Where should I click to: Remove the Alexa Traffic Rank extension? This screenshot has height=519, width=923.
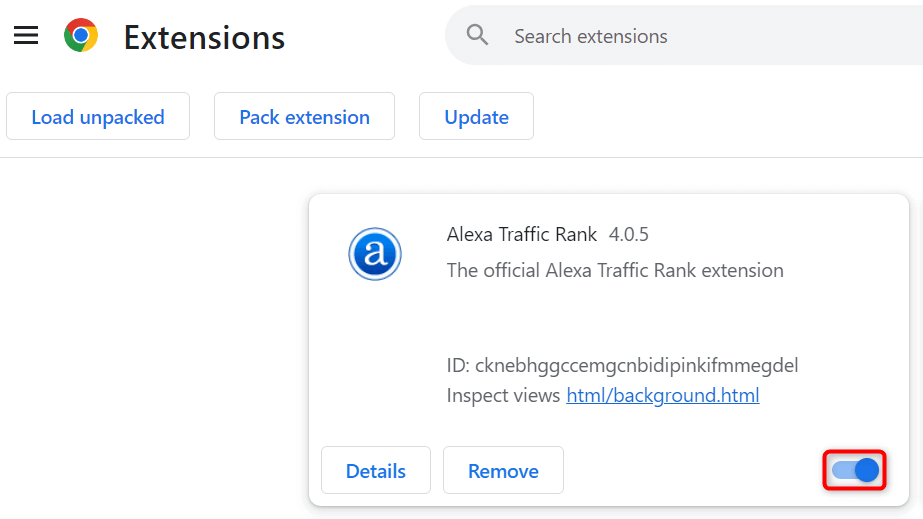tap(503, 471)
